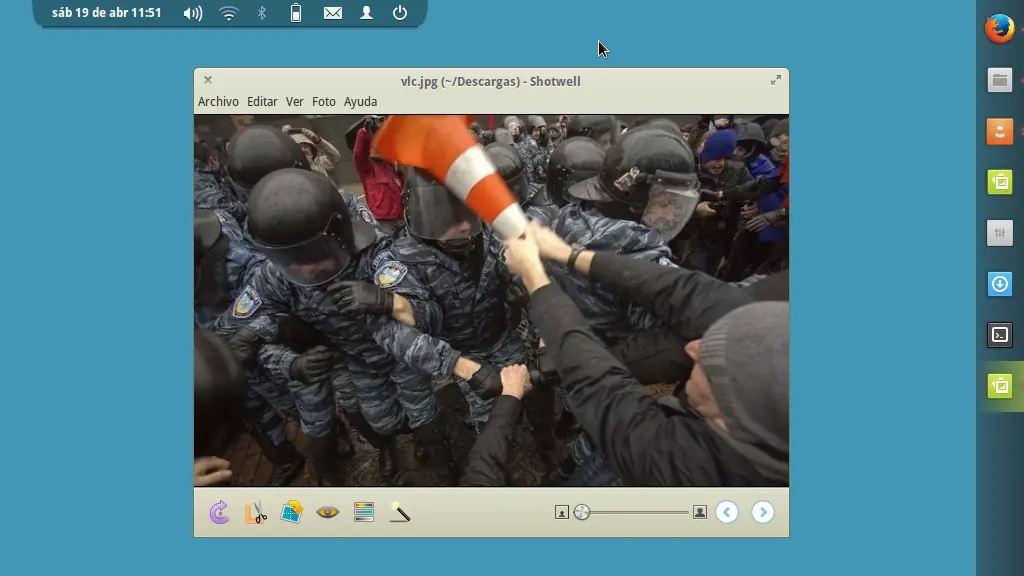Click the zoom-in large picture icon
The width and height of the screenshot is (1024, 576).
pyautogui.click(x=700, y=513)
